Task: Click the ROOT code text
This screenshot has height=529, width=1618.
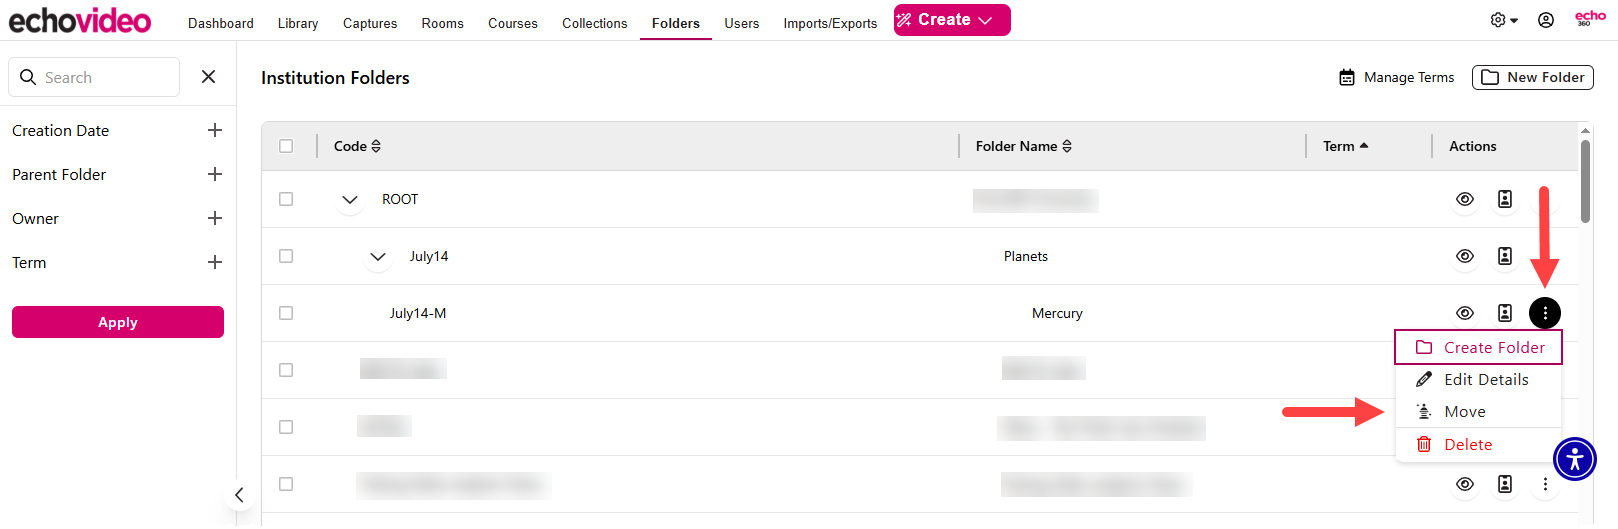Action: 400,199
